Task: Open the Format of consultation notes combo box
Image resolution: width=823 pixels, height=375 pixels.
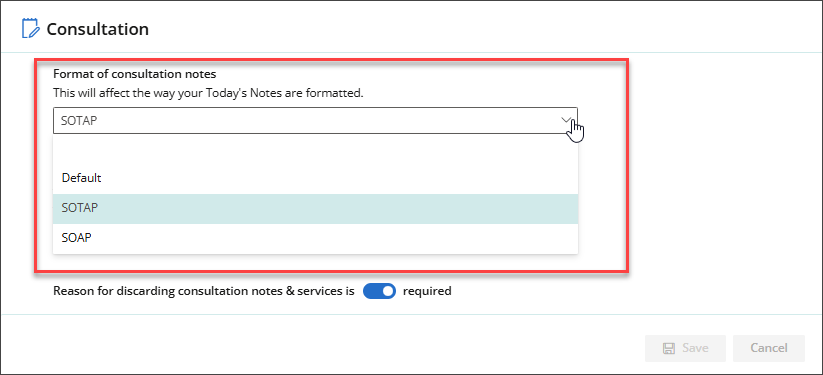Action: [x=315, y=121]
